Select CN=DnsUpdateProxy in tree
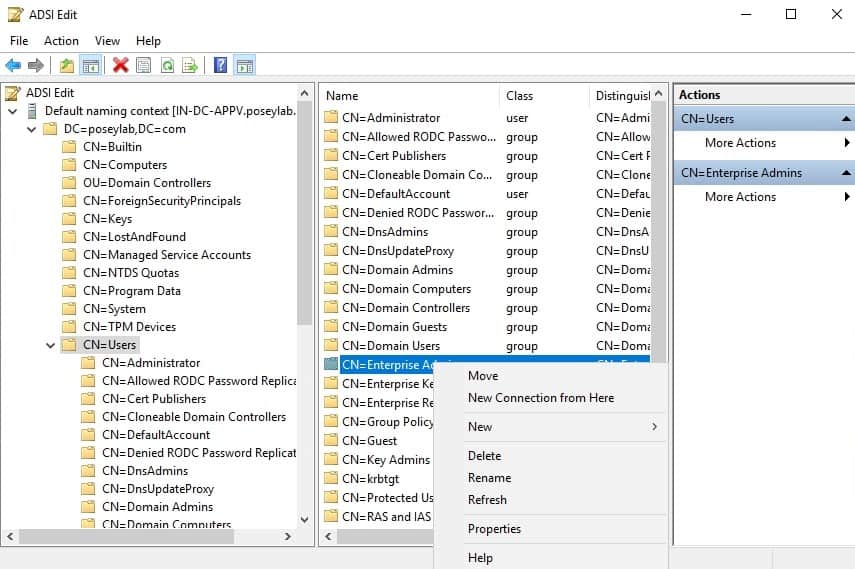Viewport: 855px width, 569px height. coord(158,489)
